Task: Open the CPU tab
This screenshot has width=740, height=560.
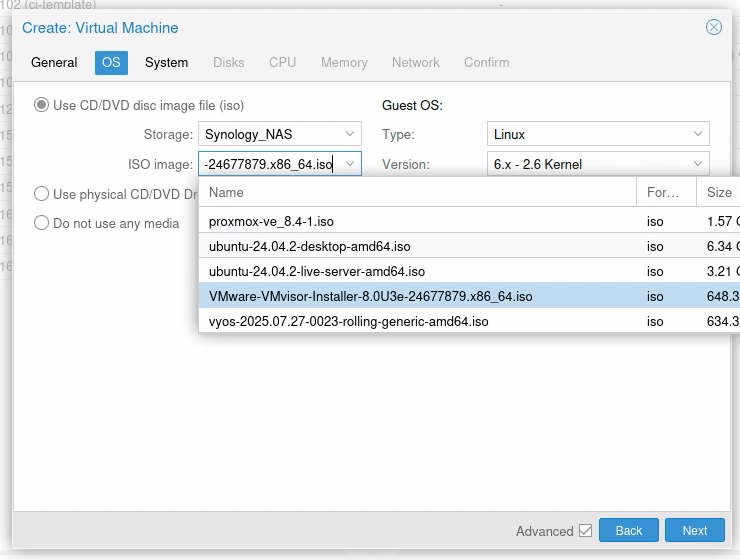Action: pyautogui.click(x=282, y=63)
